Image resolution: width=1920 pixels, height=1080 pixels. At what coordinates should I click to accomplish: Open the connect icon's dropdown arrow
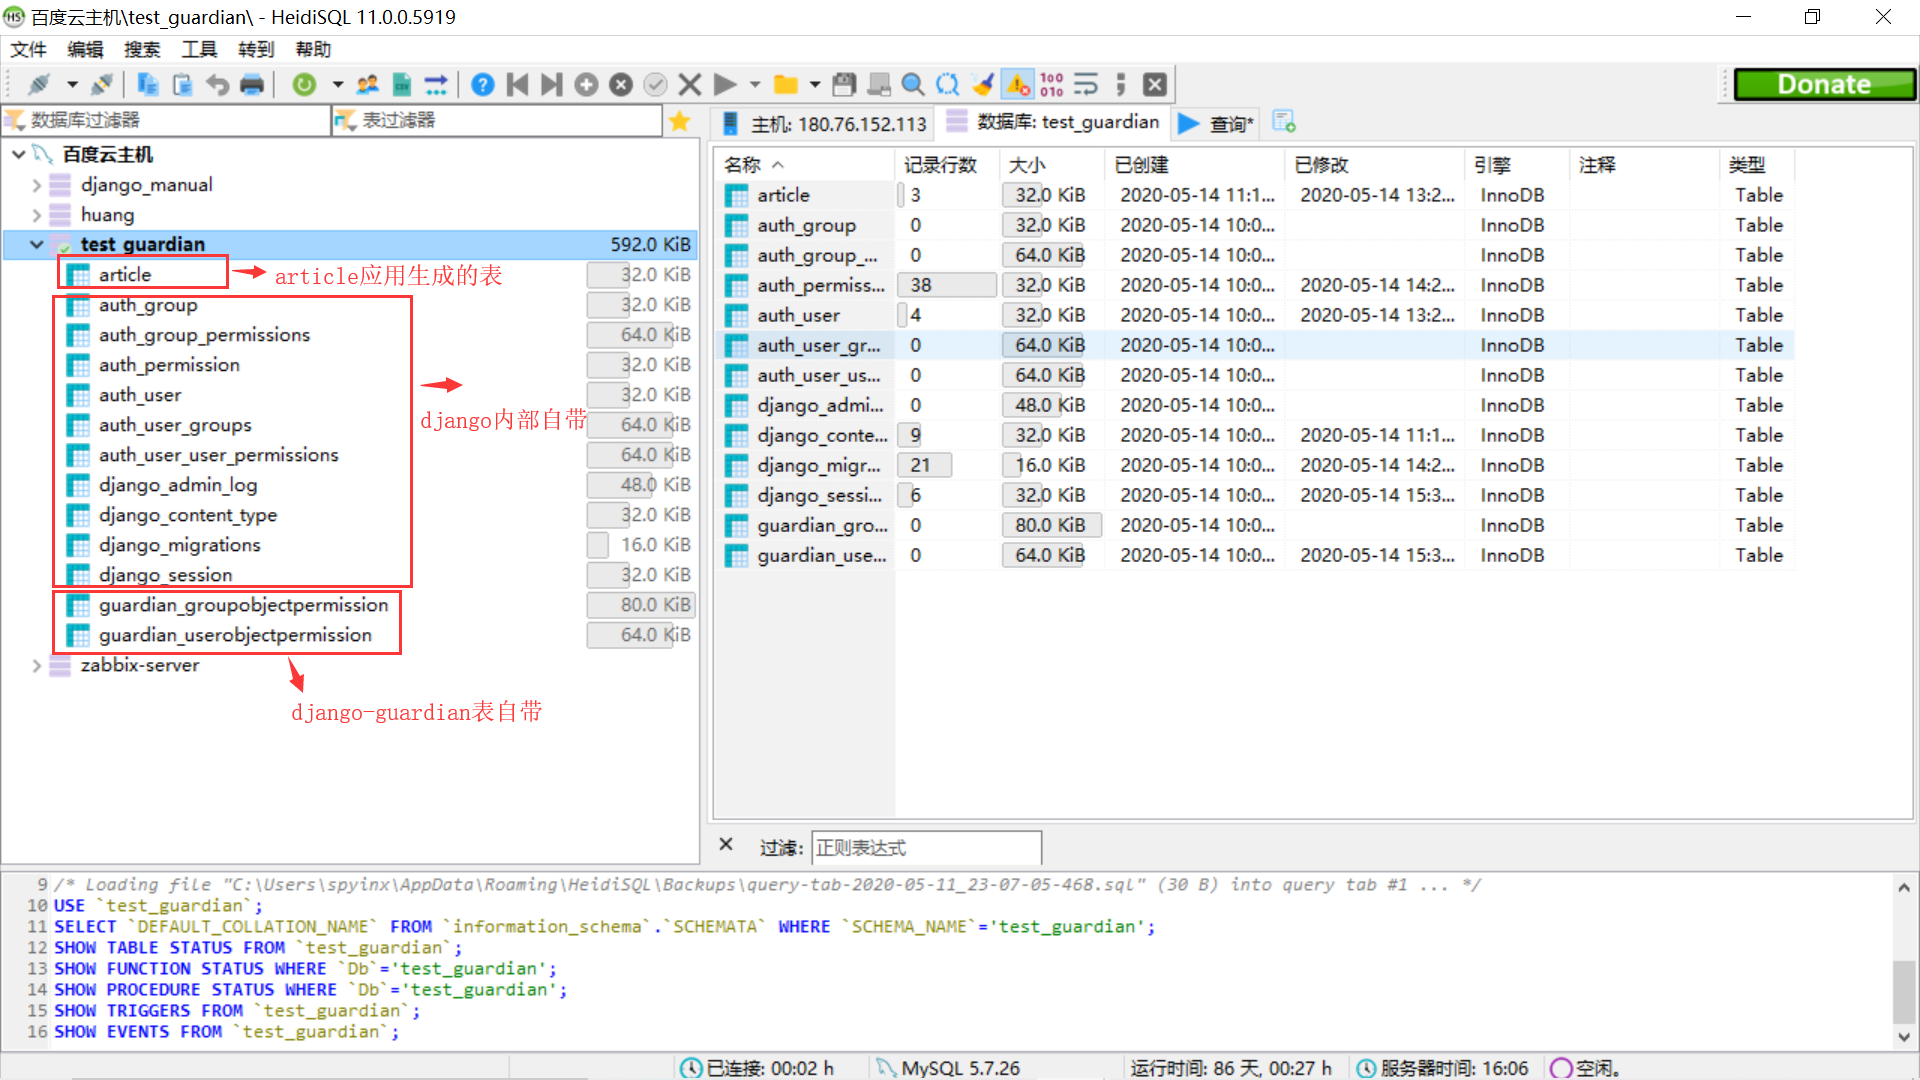point(72,85)
